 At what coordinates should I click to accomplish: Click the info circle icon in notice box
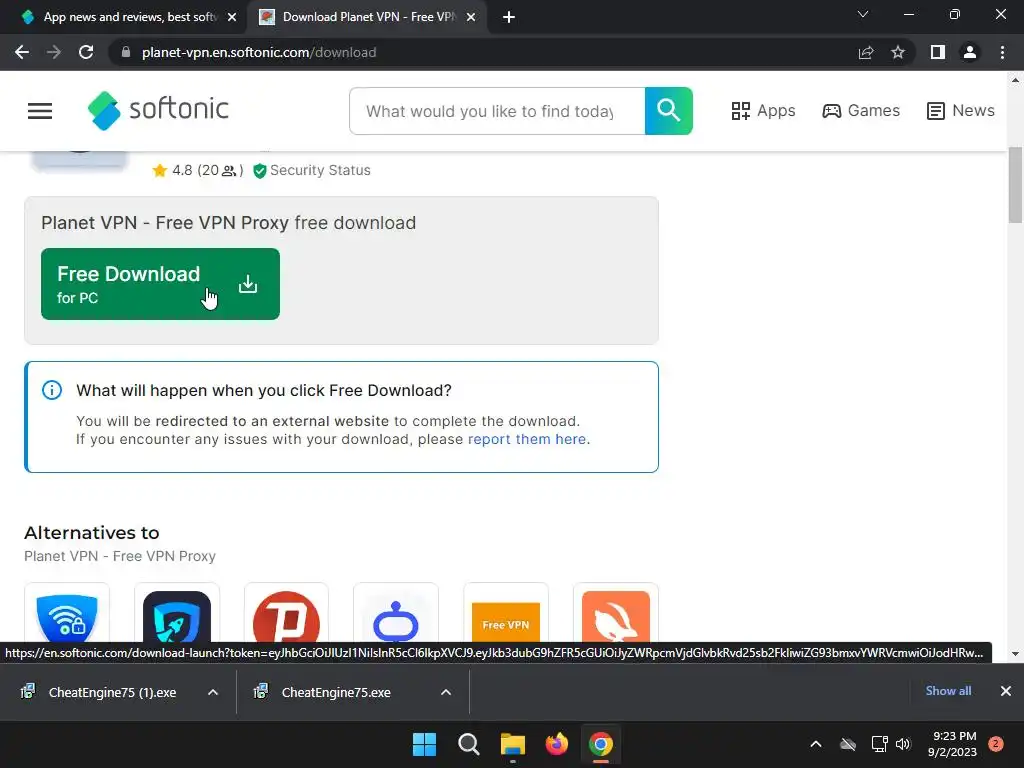click(x=52, y=391)
